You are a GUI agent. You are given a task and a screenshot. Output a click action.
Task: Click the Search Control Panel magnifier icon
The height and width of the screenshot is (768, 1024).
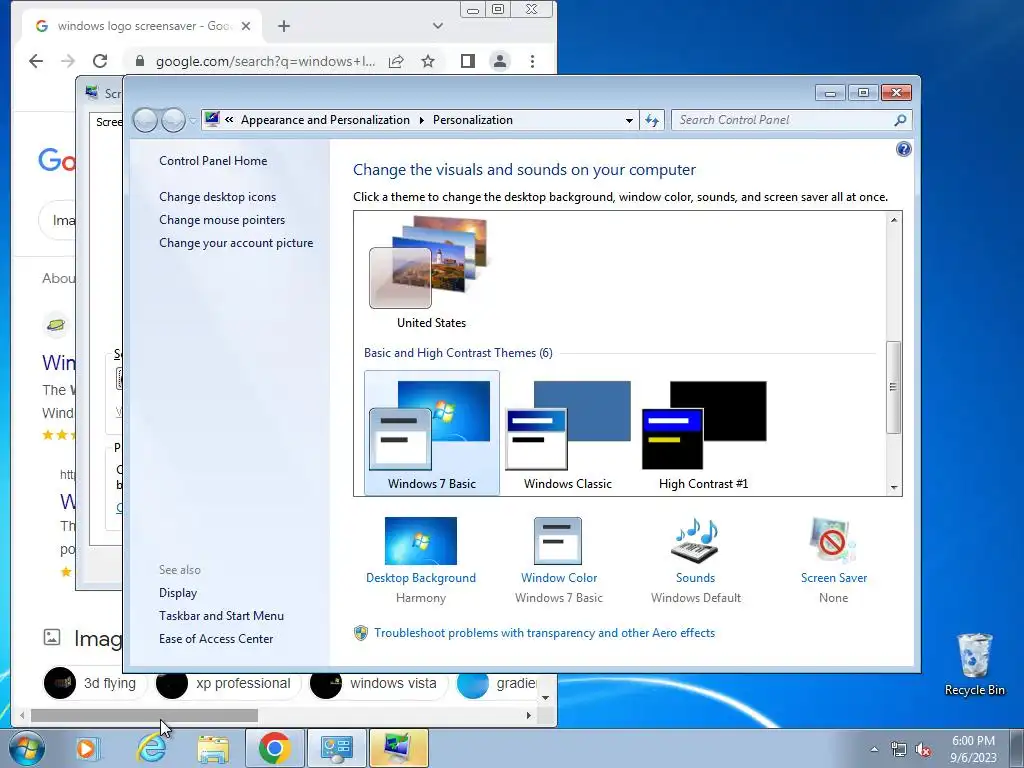pos(900,120)
